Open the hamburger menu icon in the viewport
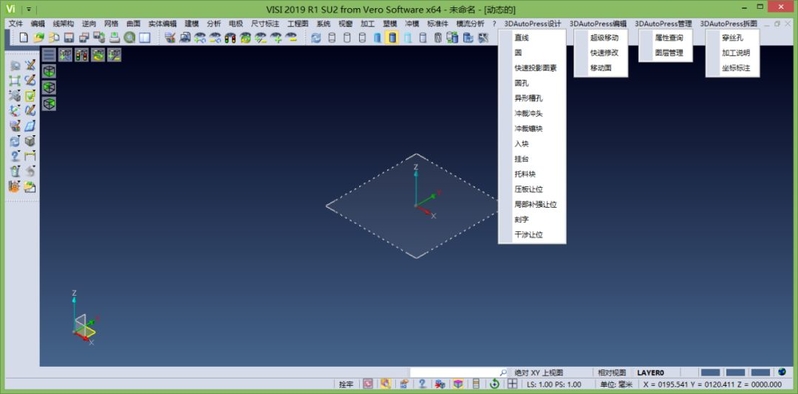The image size is (798, 394). [x=49, y=55]
